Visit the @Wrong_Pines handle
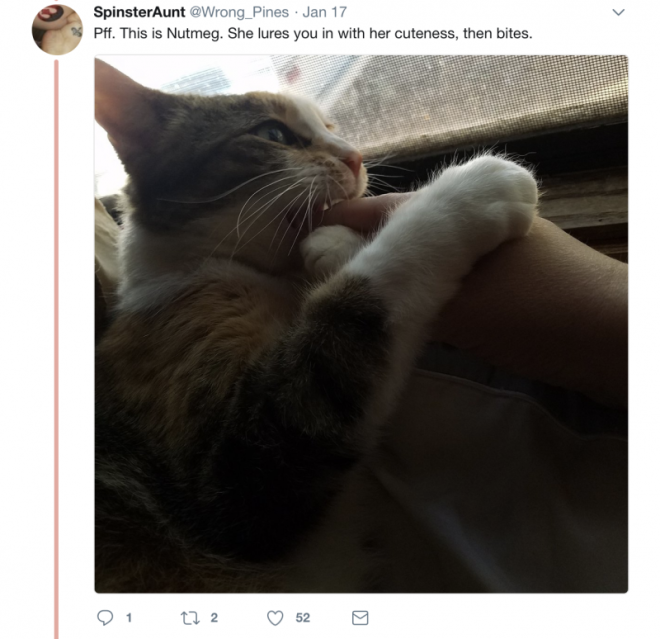 point(239,12)
